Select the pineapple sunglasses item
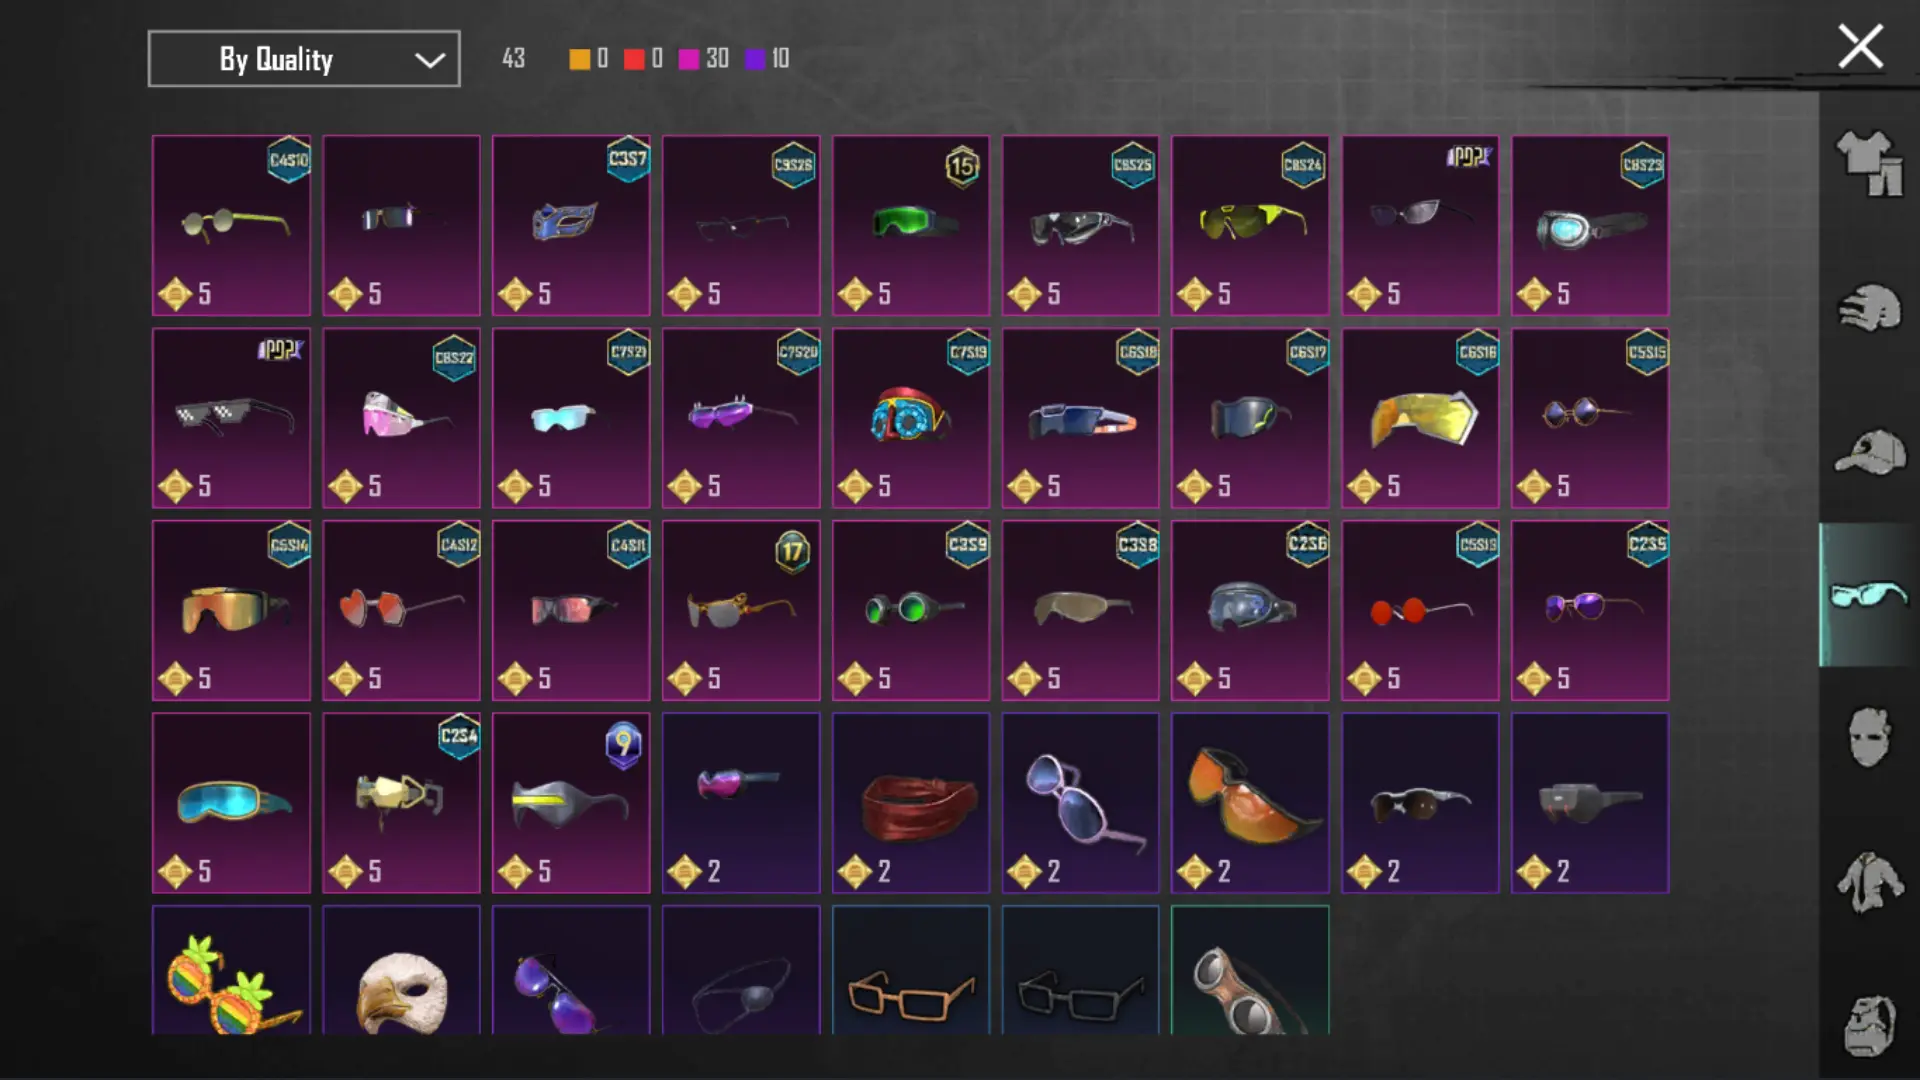 point(231,970)
